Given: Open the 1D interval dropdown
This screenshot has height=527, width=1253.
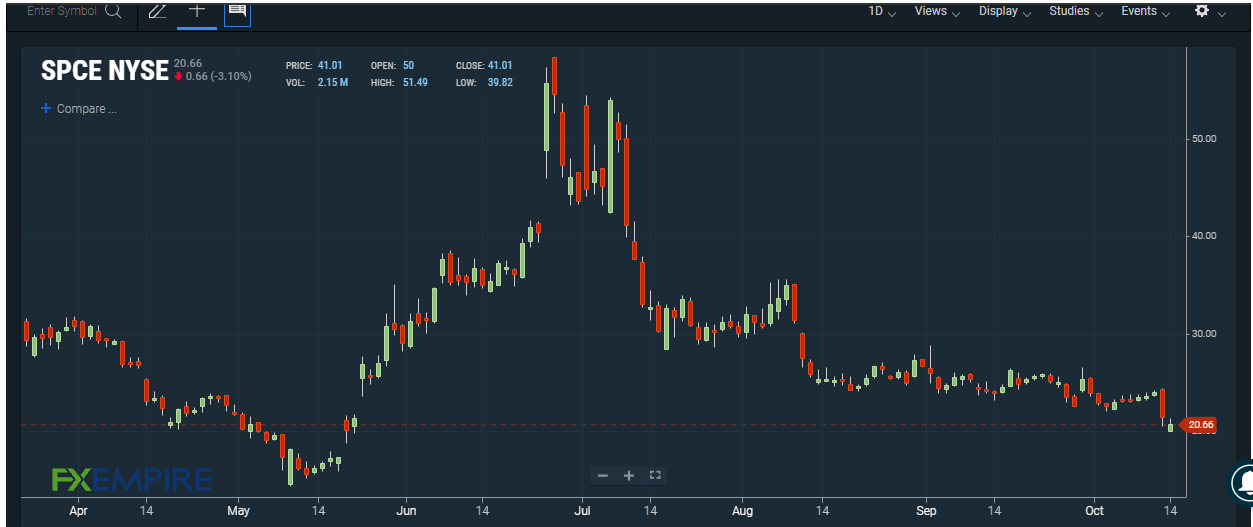Looking at the screenshot, I should (x=882, y=11).
